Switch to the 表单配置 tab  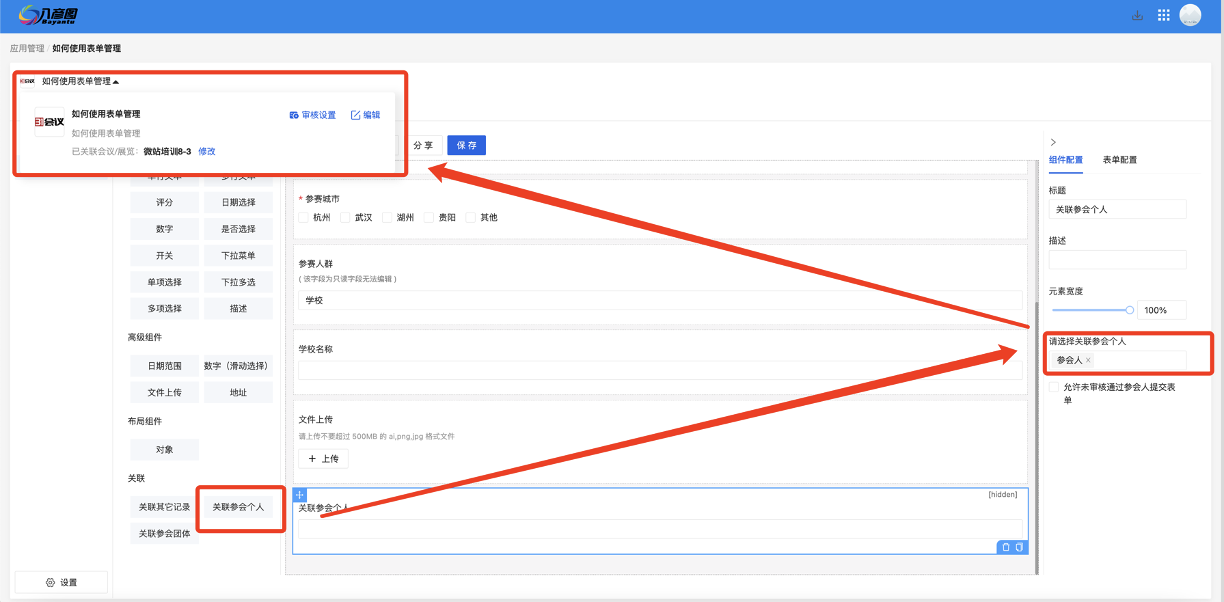pos(1119,160)
